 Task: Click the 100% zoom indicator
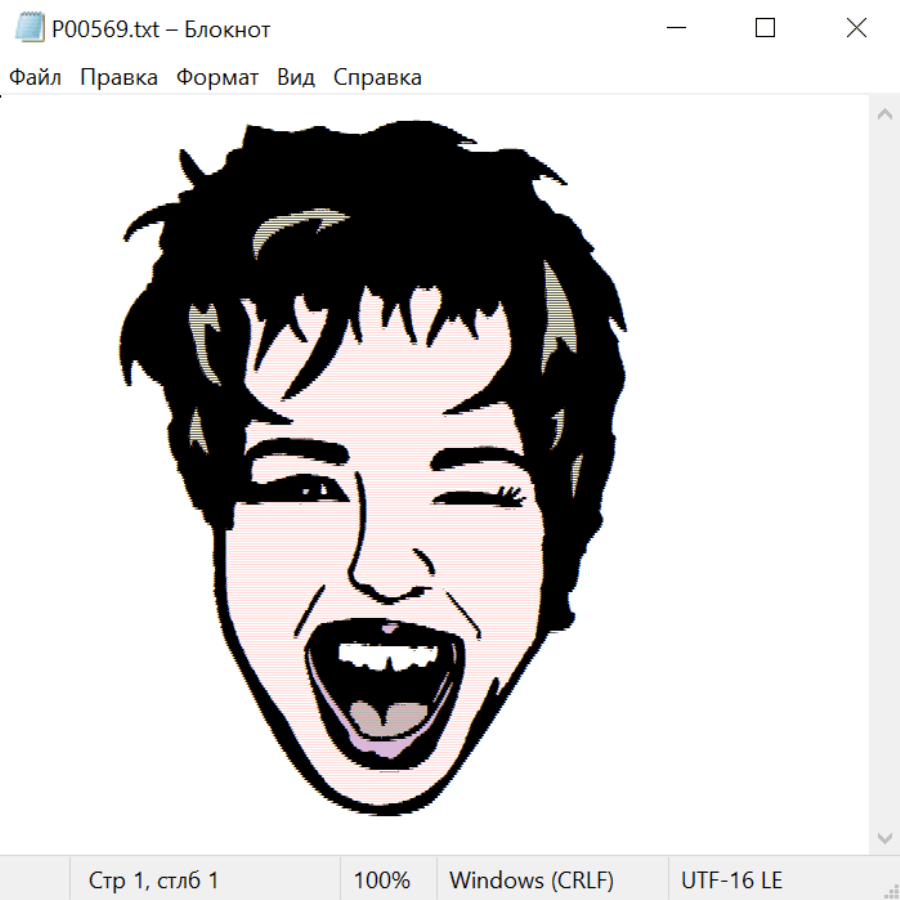coord(382,881)
